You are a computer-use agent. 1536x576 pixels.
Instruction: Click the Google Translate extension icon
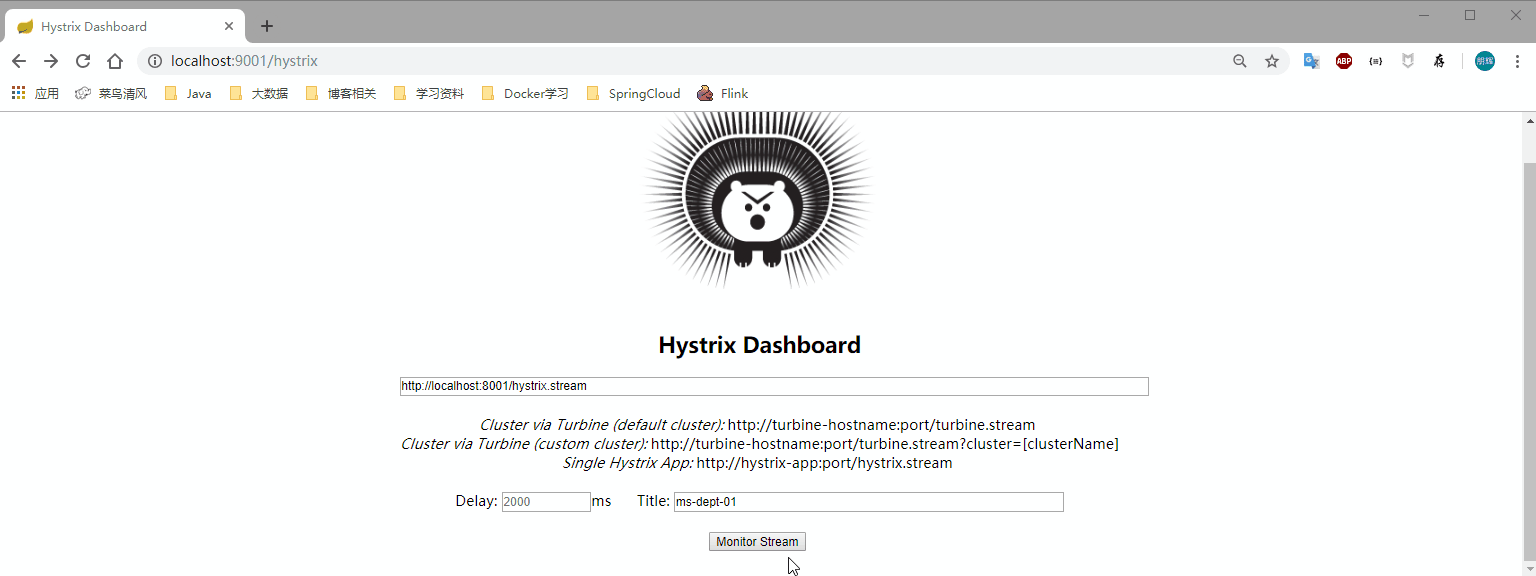tap(1311, 61)
